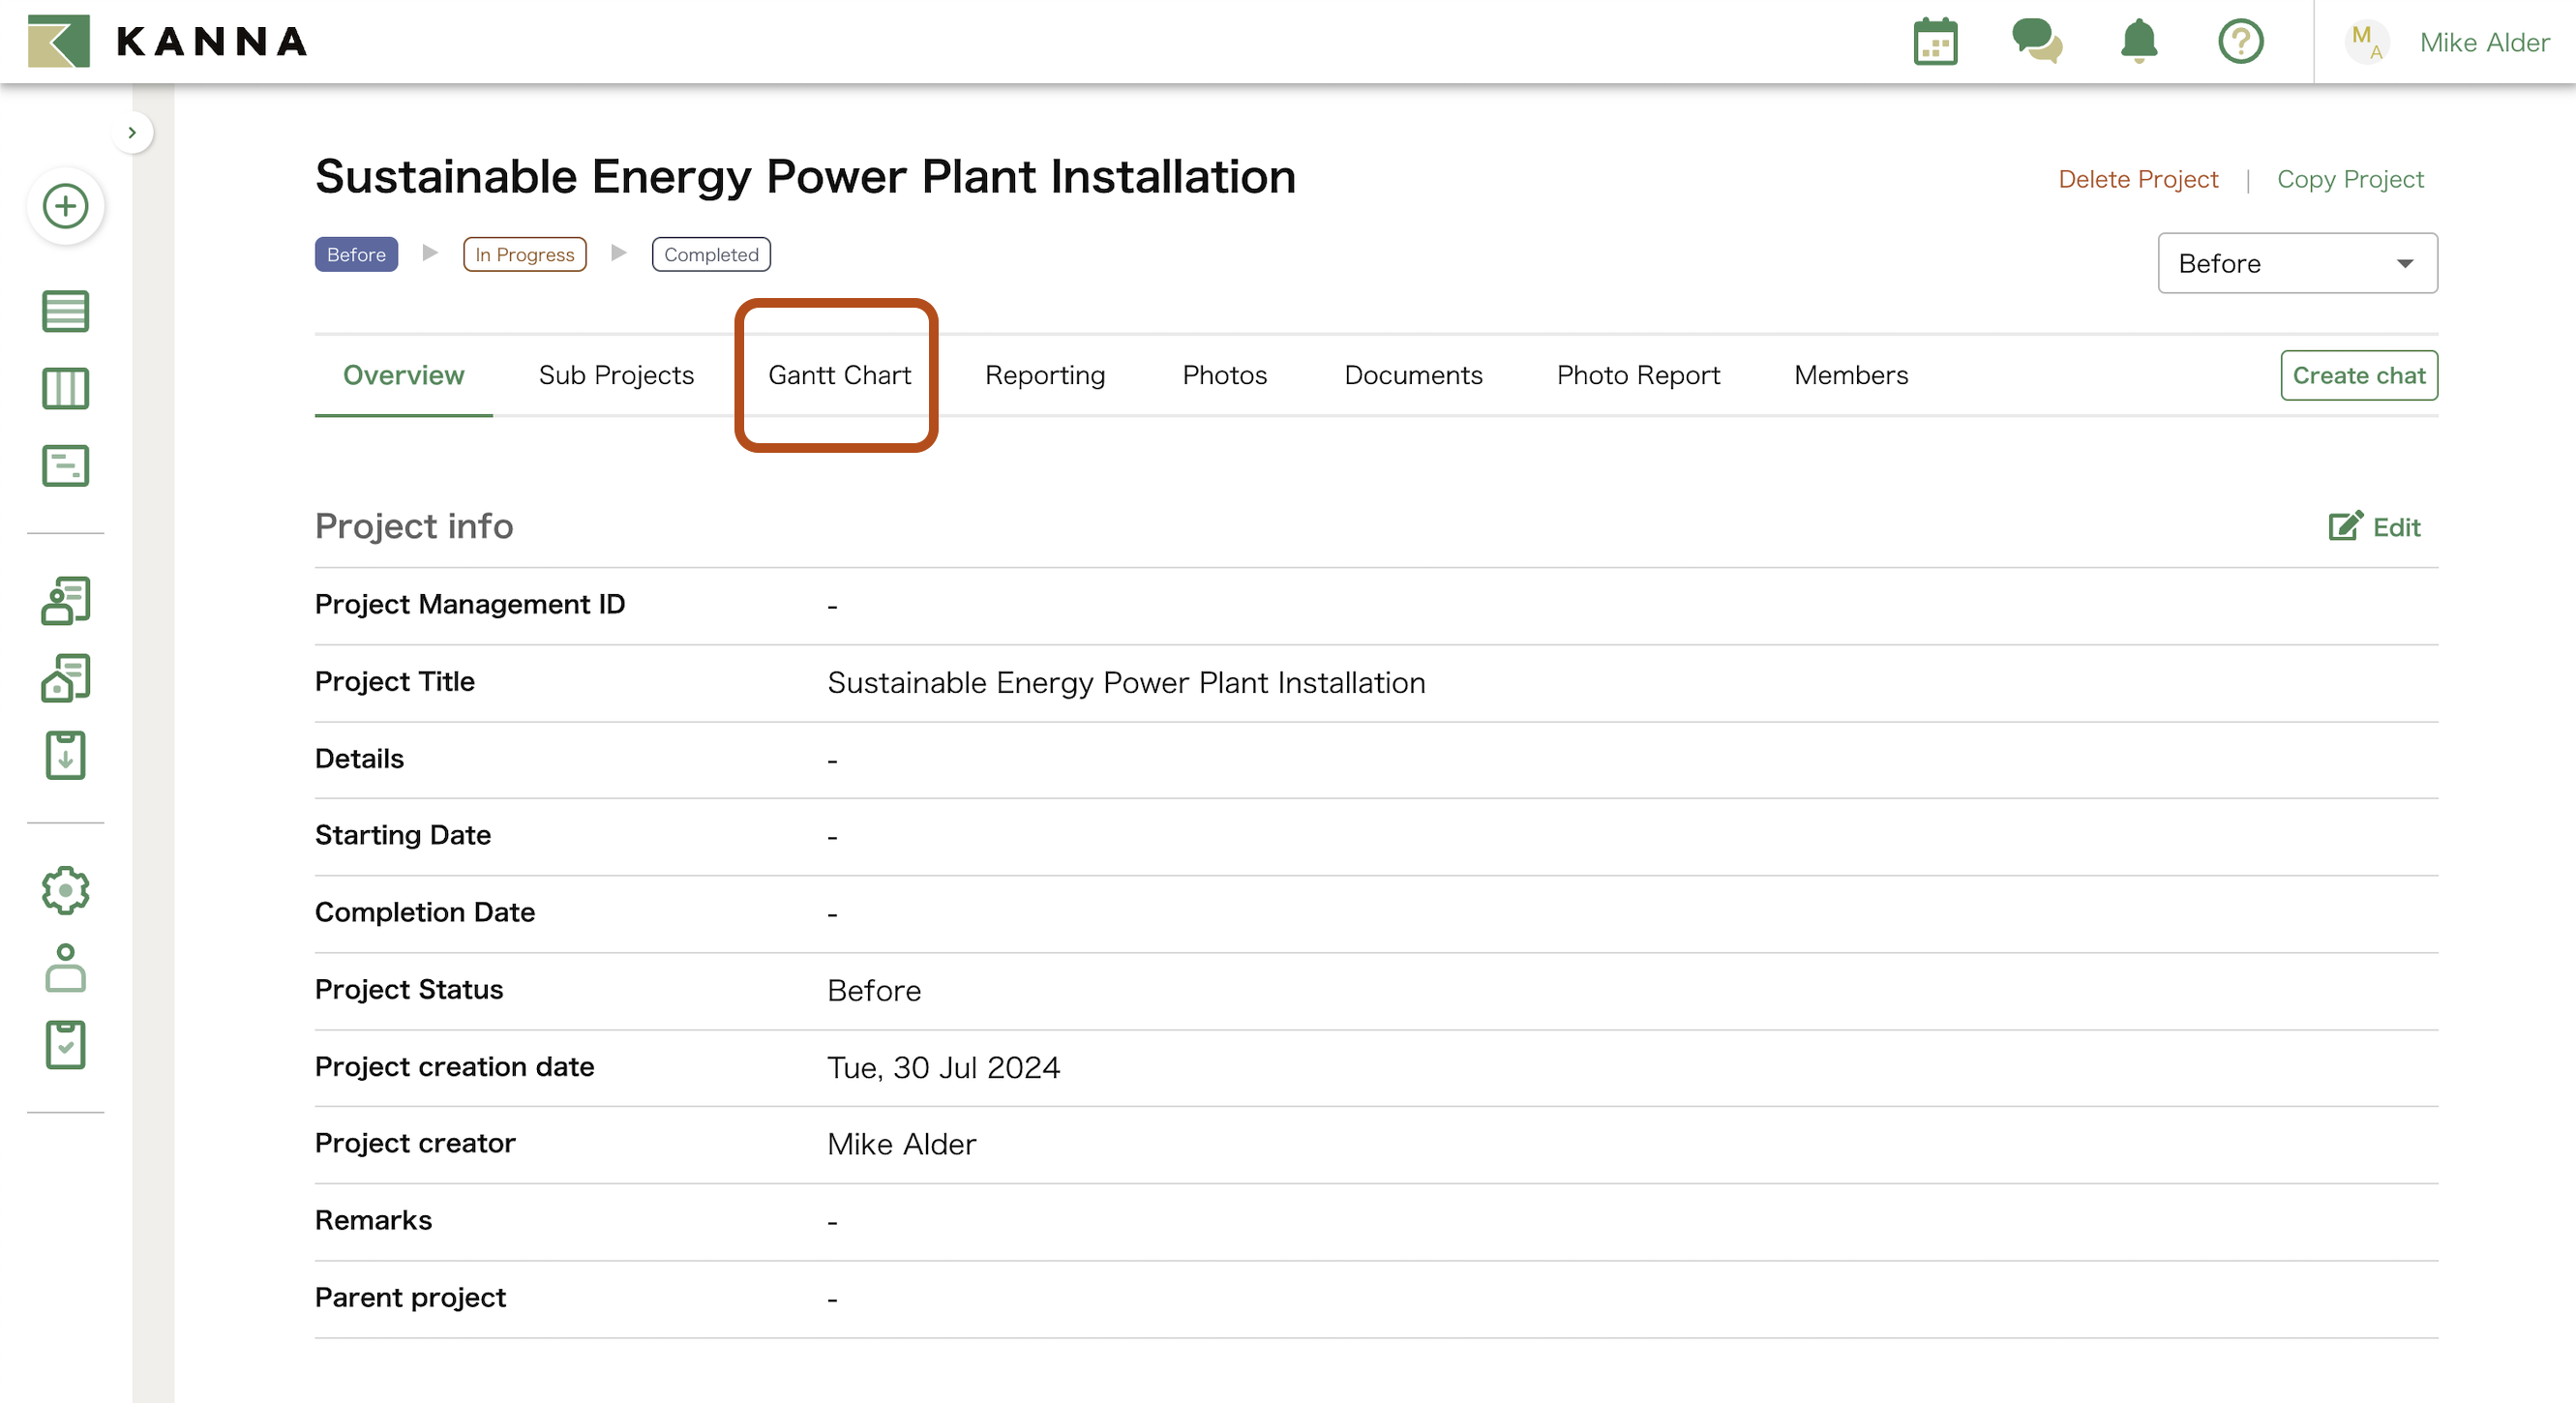
Task: Open the clipboard checkmark sidebar icon
Action: tap(66, 1044)
